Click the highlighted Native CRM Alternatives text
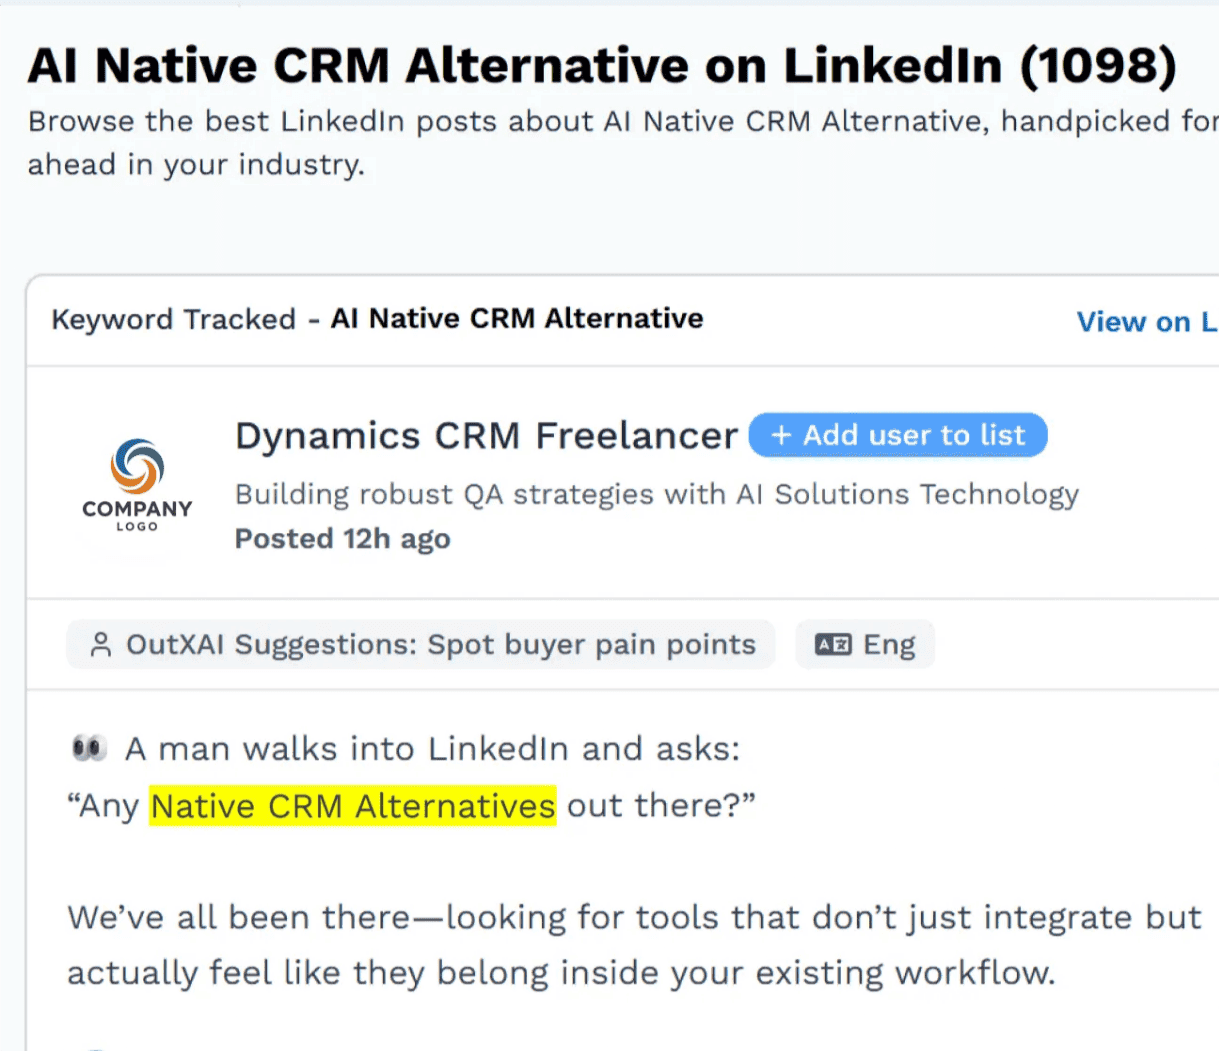The image size is (1219, 1051). [353, 806]
